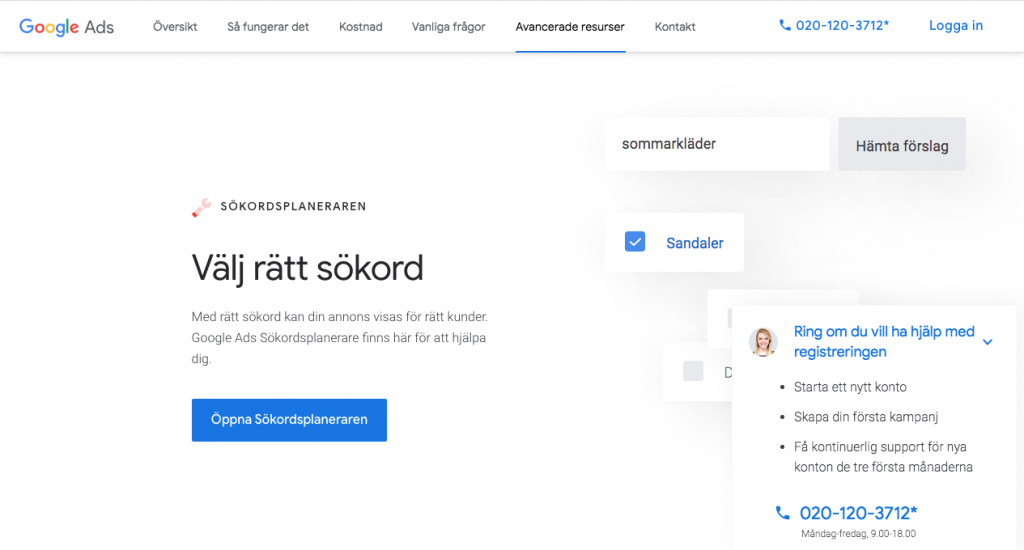Click Skapa din första kampanj bullet

pyautogui.click(x=866, y=417)
